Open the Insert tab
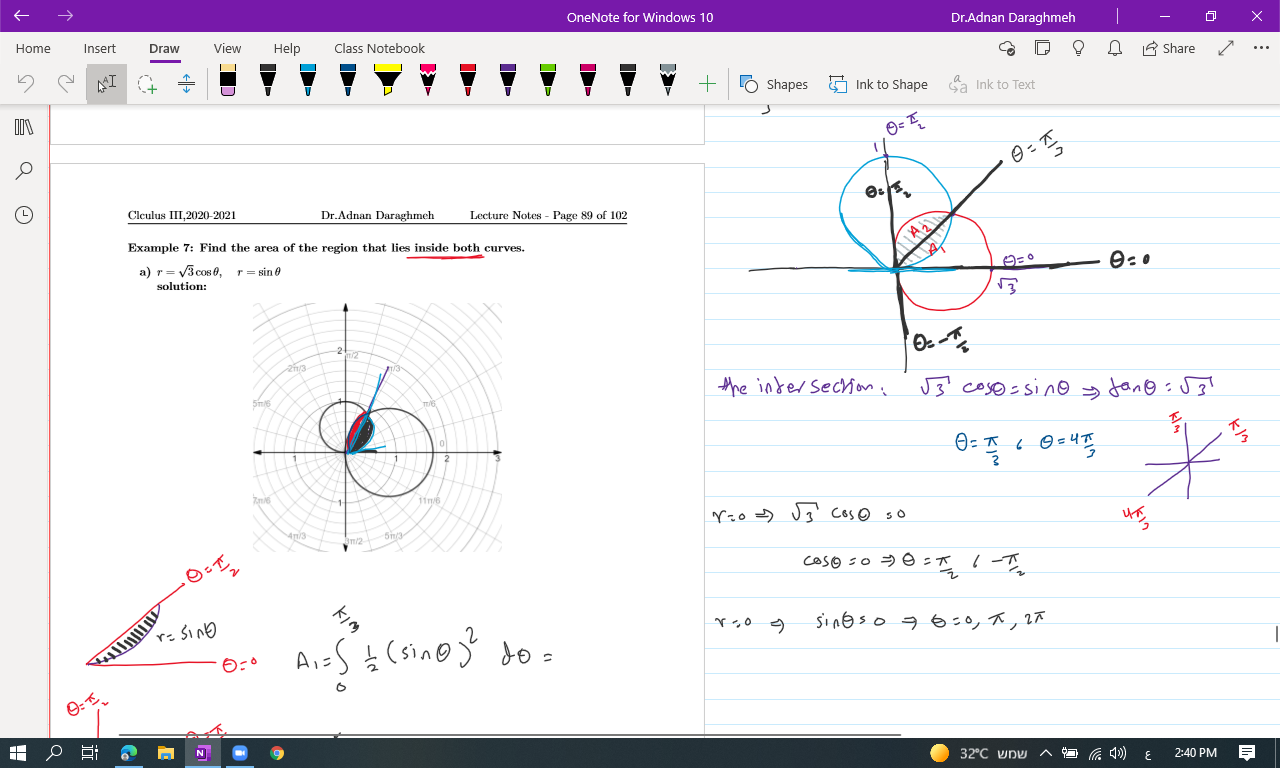The height and width of the screenshot is (768, 1280). tap(100, 48)
